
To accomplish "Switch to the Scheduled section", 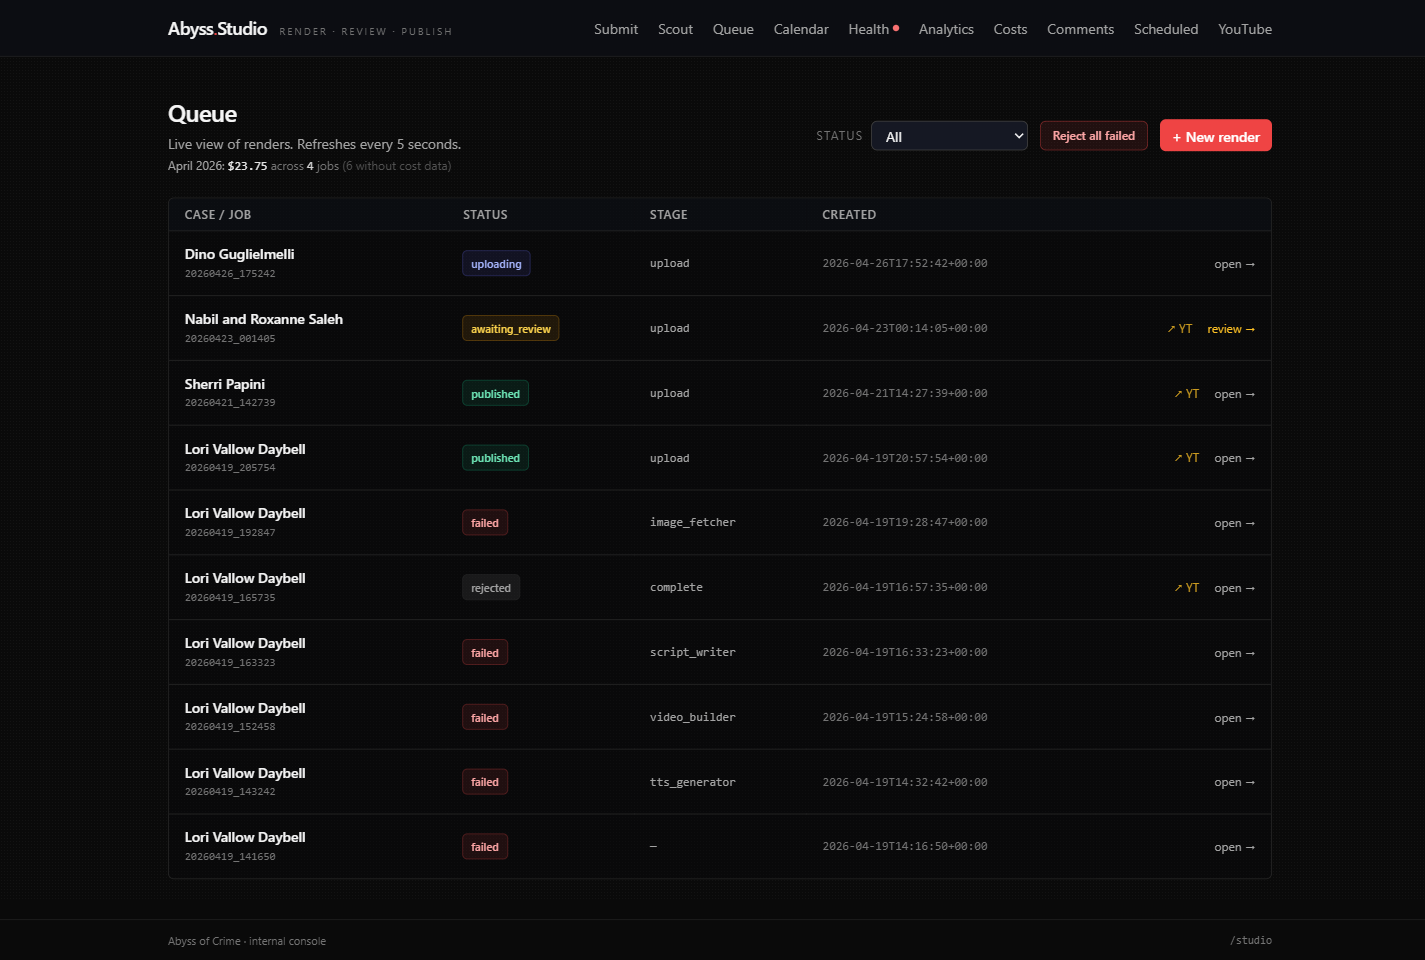I will pos(1165,29).
